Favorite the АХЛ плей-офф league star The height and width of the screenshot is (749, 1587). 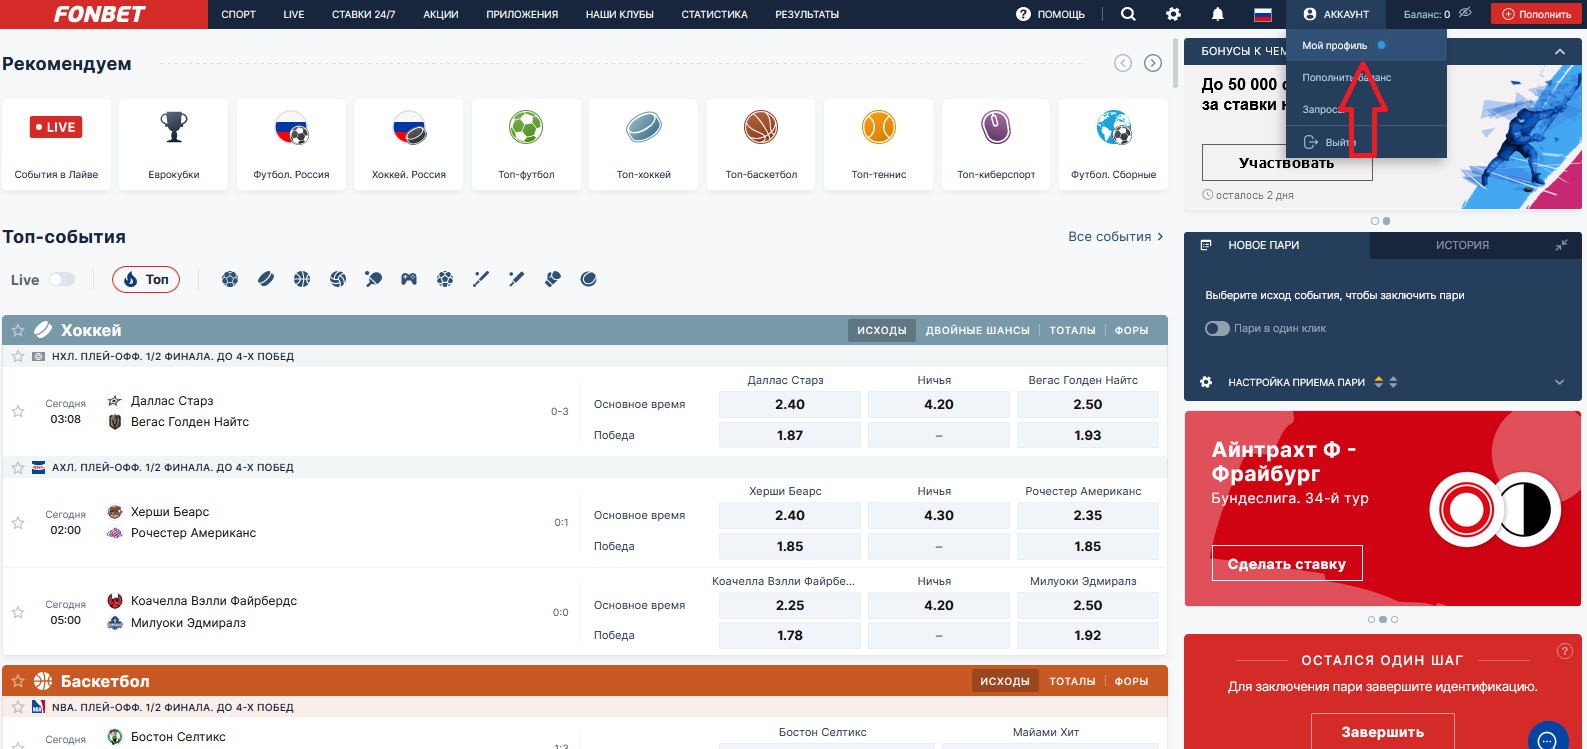tap(18, 467)
